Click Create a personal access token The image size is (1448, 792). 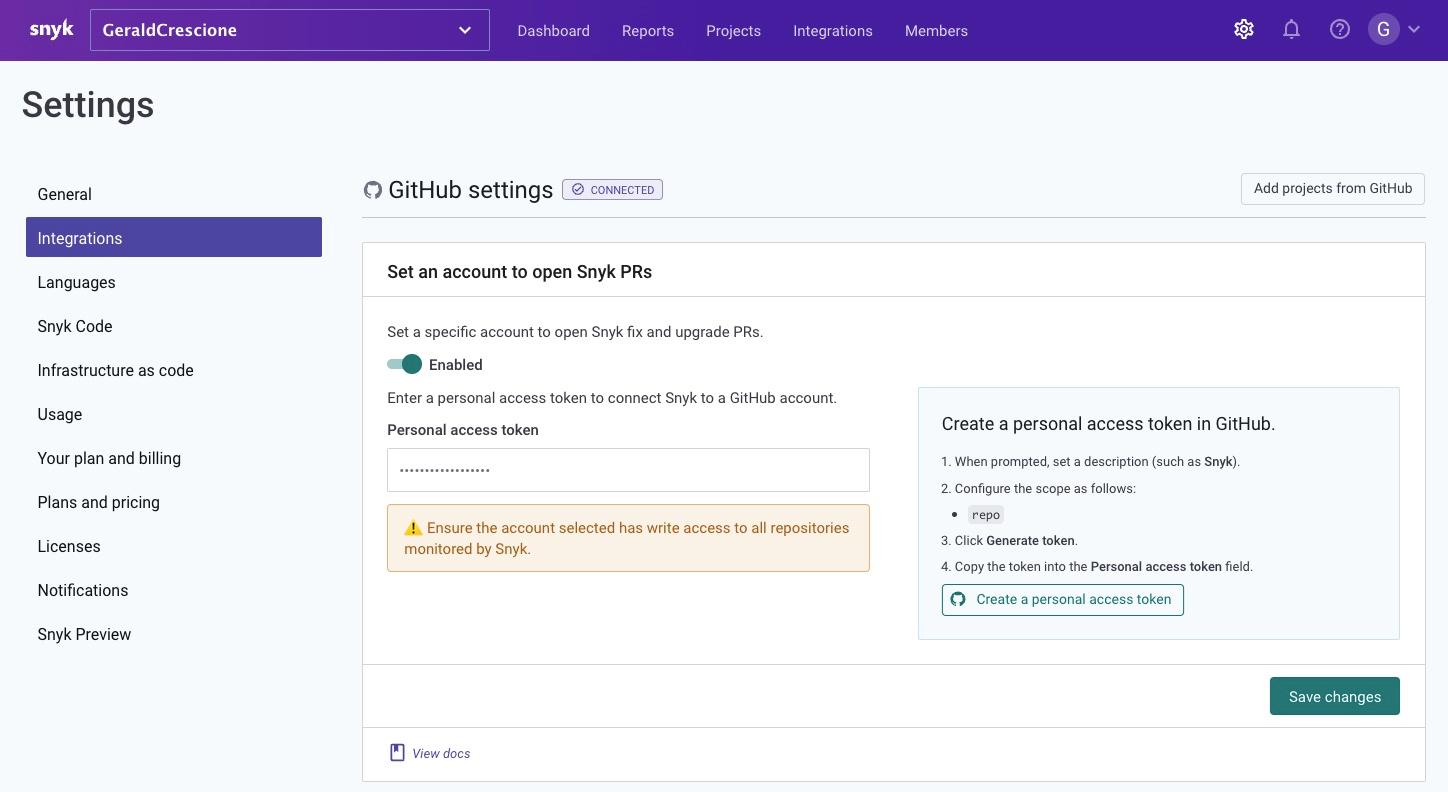(1062, 599)
